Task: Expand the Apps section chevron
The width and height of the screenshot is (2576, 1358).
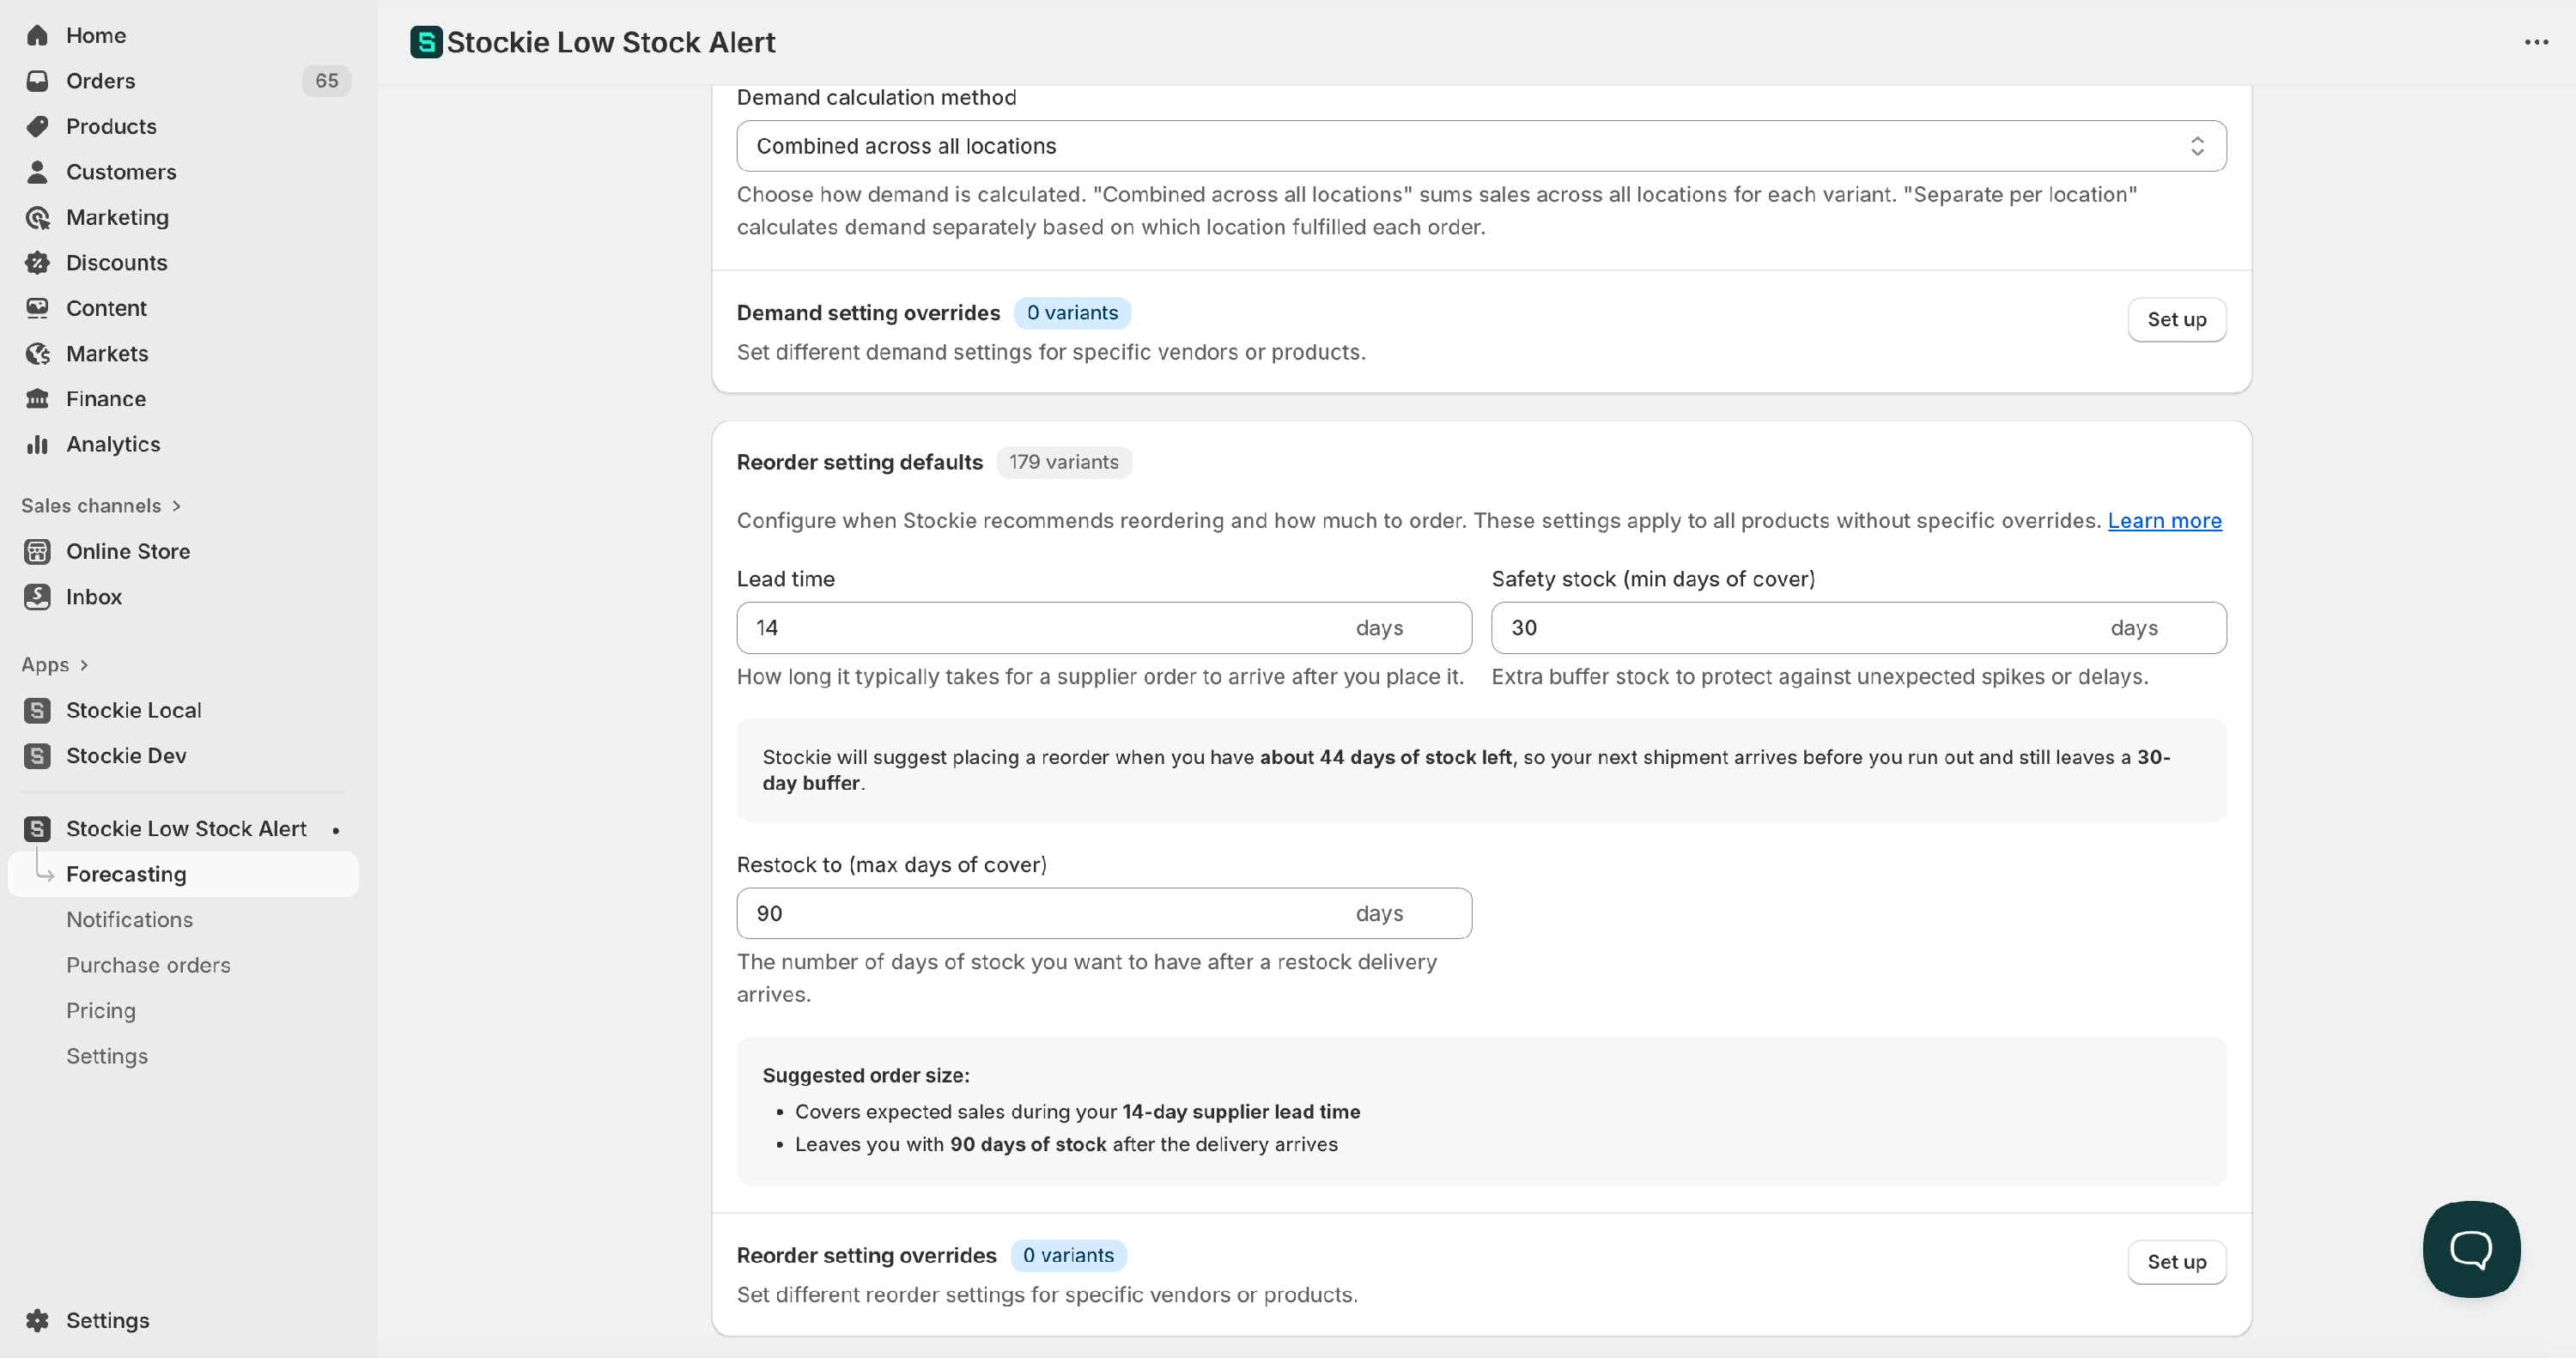Action: [x=84, y=665]
